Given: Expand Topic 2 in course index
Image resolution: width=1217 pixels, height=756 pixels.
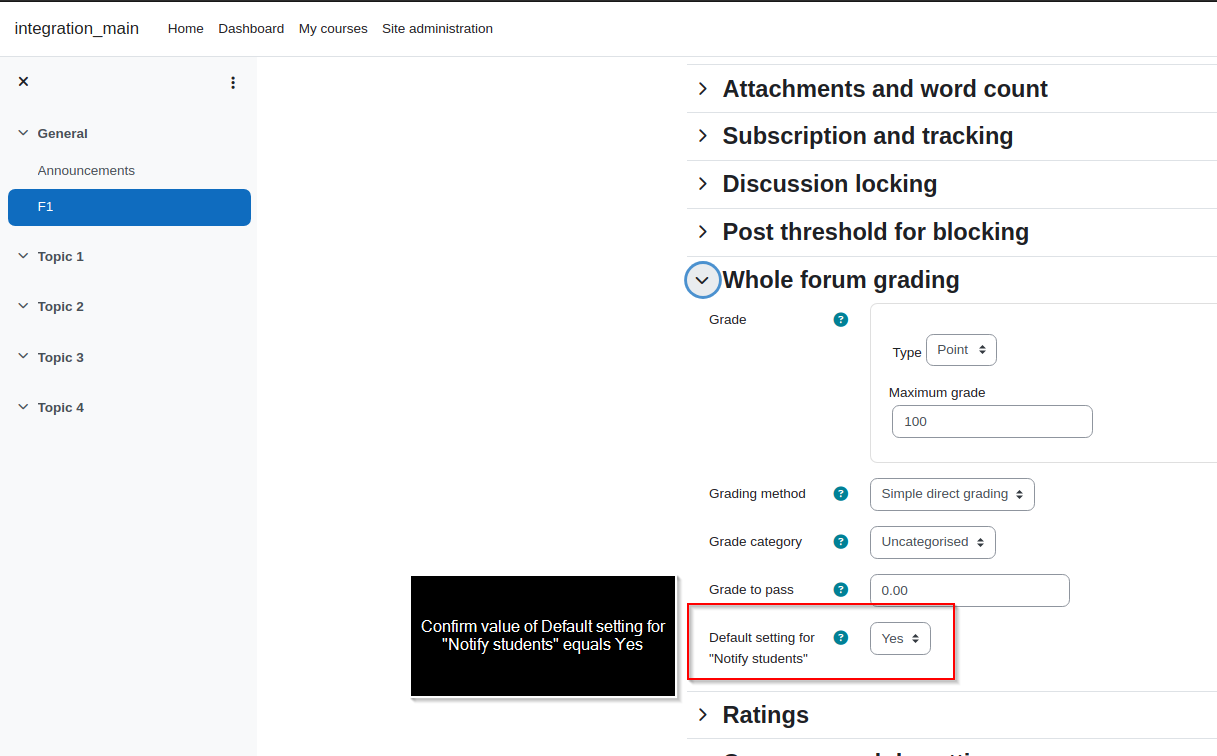Looking at the screenshot, I should (x=23, y=306).
